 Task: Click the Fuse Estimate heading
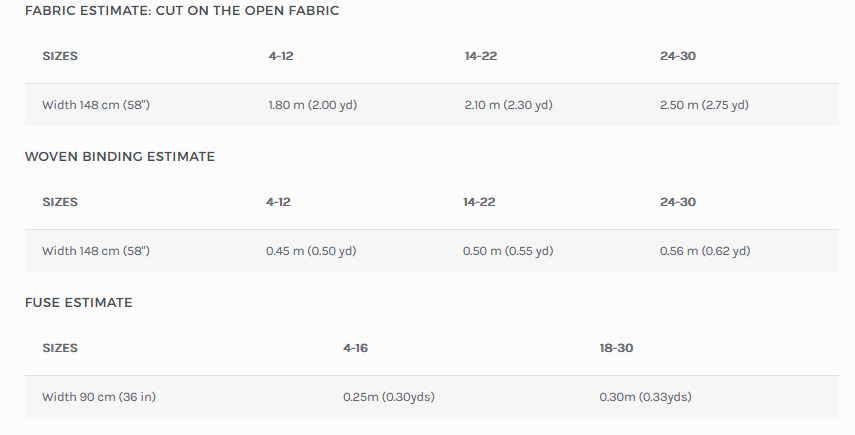79,302
